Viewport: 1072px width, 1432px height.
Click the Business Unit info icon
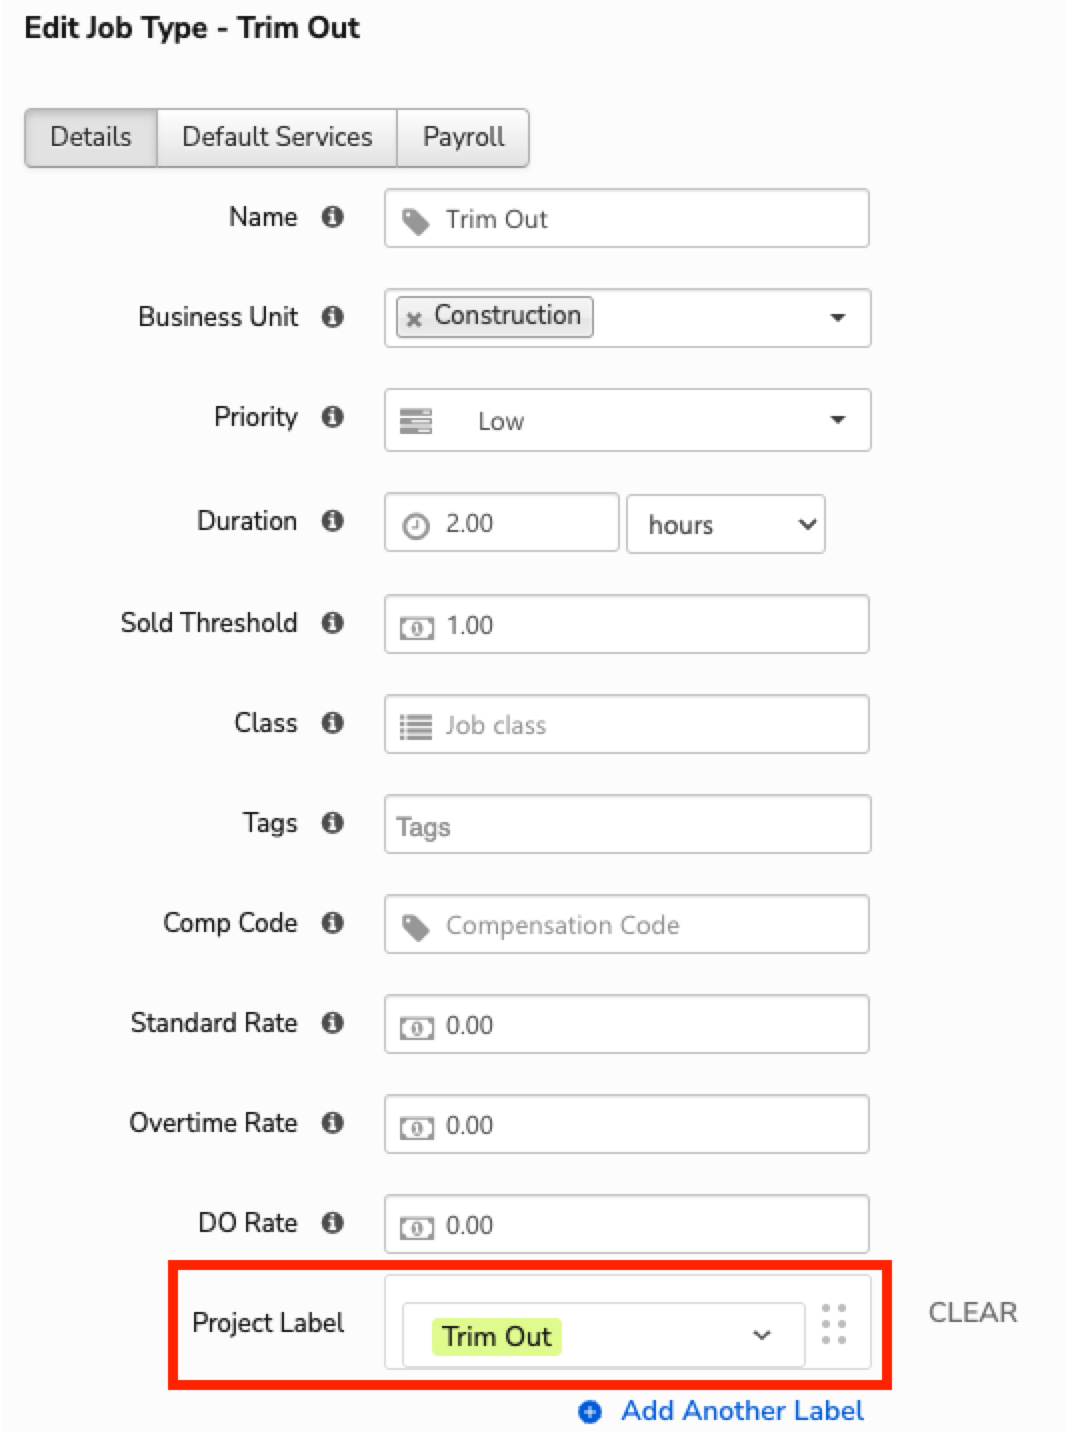(333, 317)
